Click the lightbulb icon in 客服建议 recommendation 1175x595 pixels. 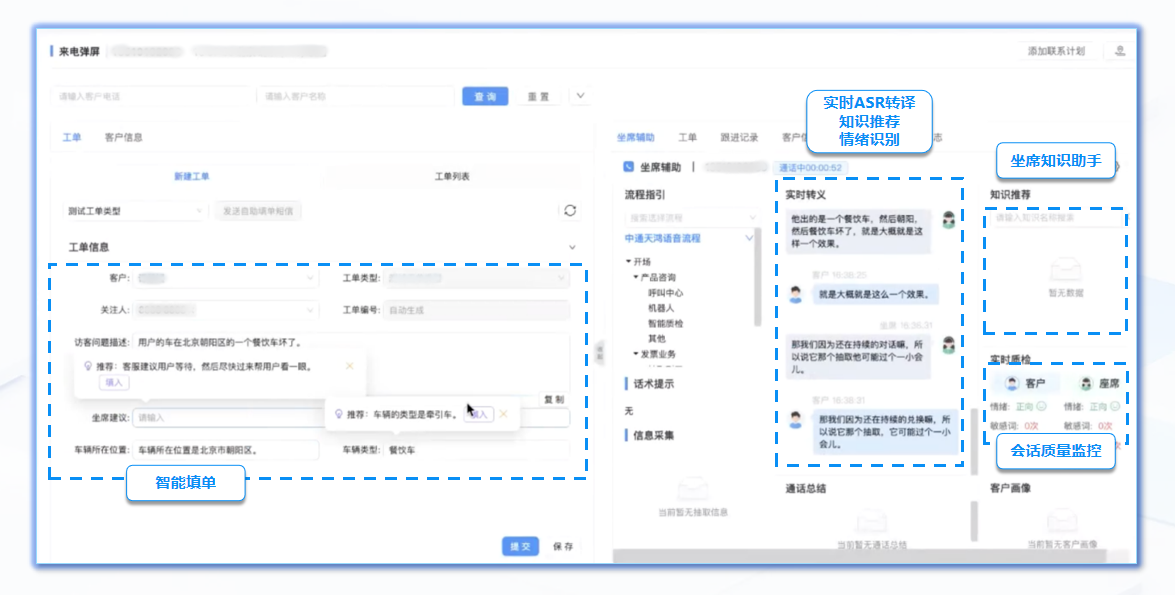click(87, 366)
